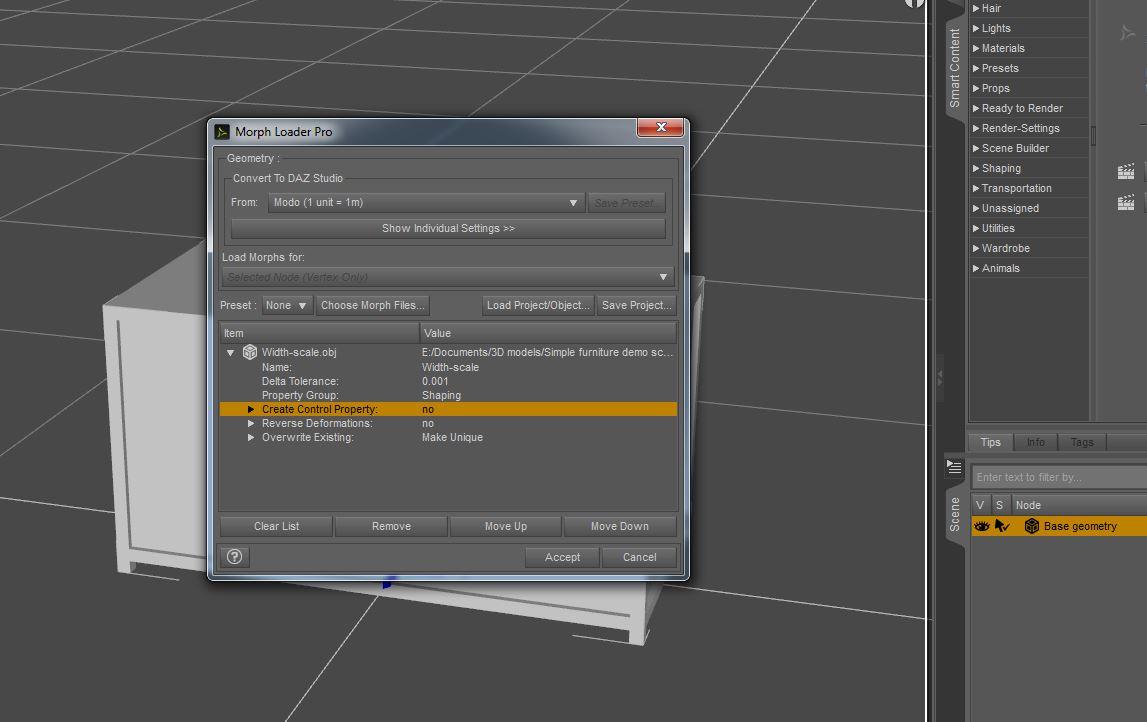1147x722 pixels.
Task: Open the Smart Content side tab
Action: pos(955,68)
